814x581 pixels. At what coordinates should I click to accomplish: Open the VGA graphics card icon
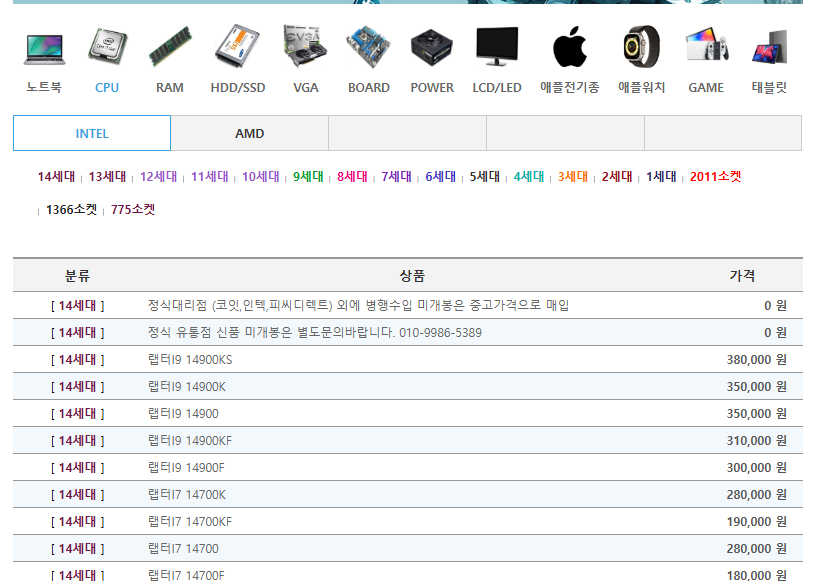(x=305, y=46)
